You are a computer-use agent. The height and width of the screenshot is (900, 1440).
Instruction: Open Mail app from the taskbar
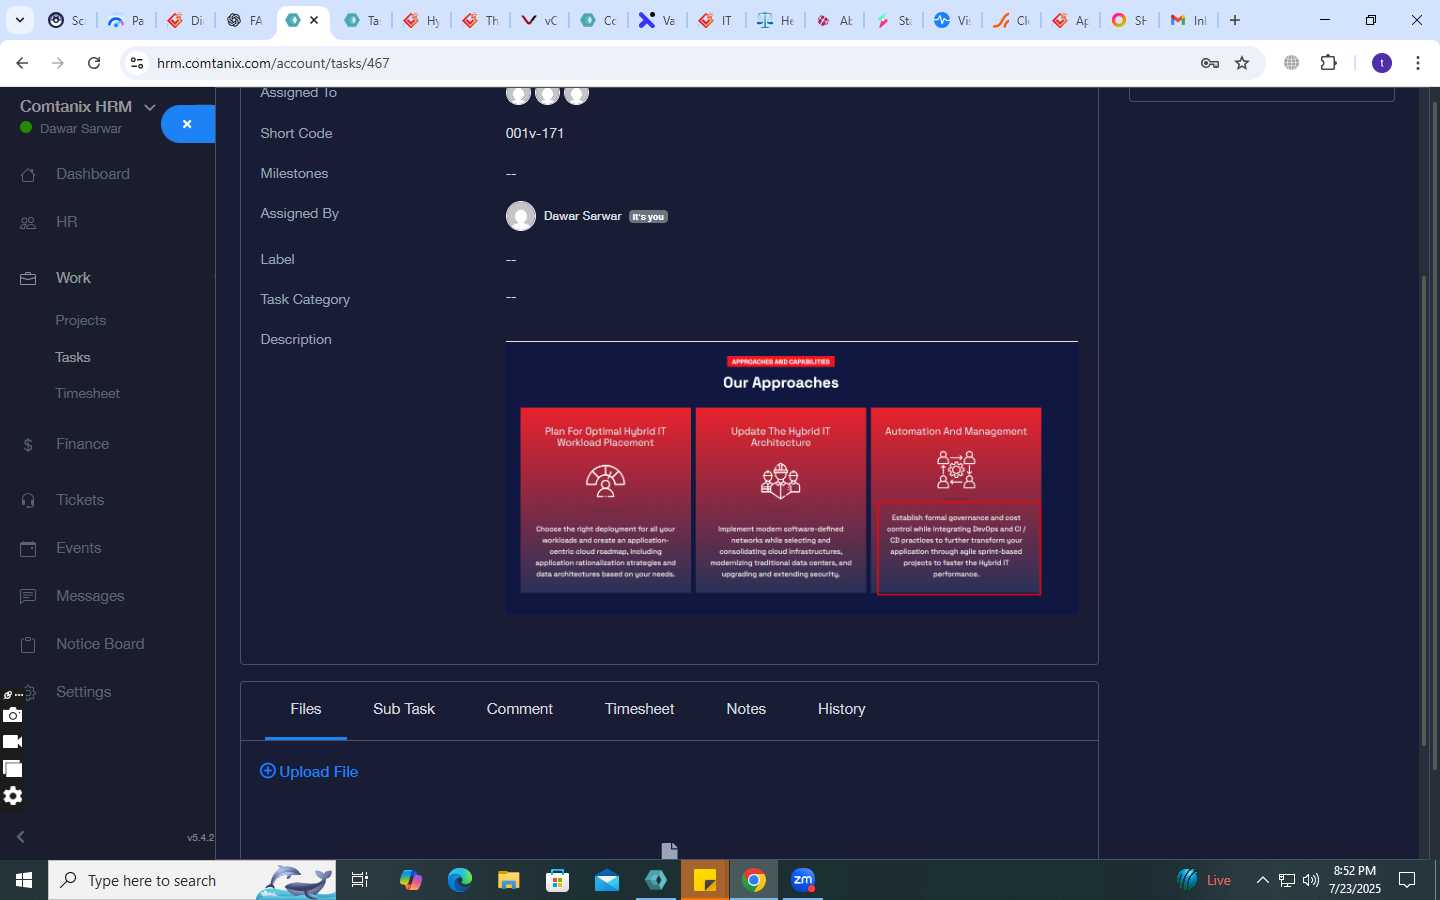(x=607, y=880)
